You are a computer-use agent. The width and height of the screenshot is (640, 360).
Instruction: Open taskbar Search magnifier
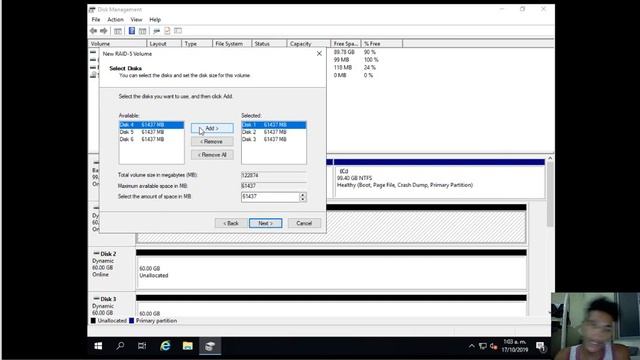coord(120,346)
